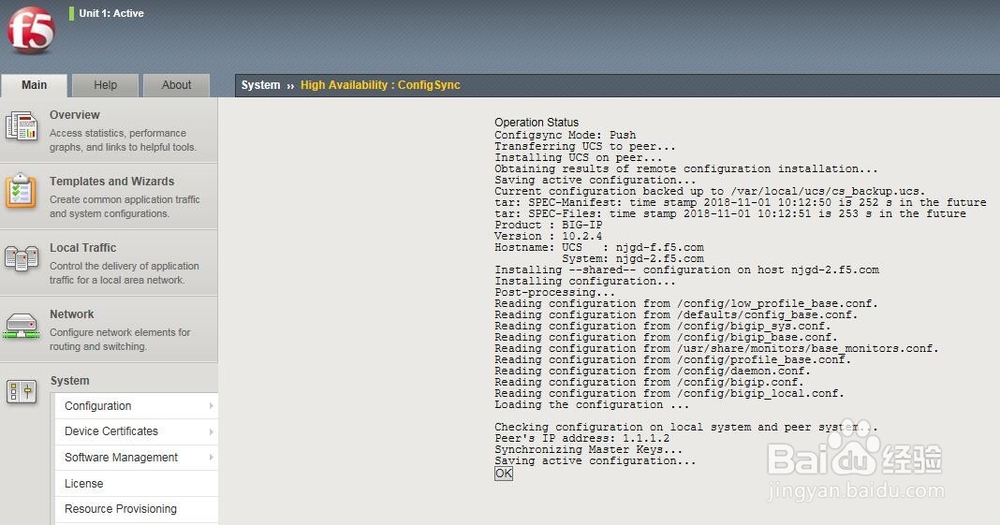Open the Network device icon
Viewport: 1000px width, 525px height.
point(21,325)
